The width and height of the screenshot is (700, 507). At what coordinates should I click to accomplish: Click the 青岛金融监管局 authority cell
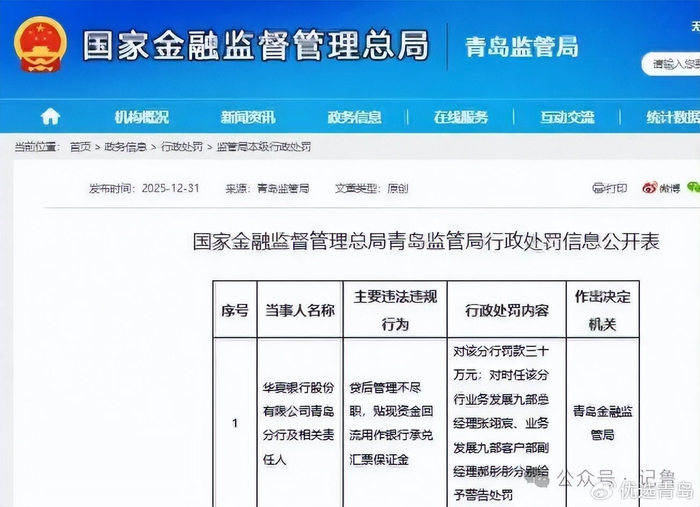pyautogui.click(x=603, y=423)
